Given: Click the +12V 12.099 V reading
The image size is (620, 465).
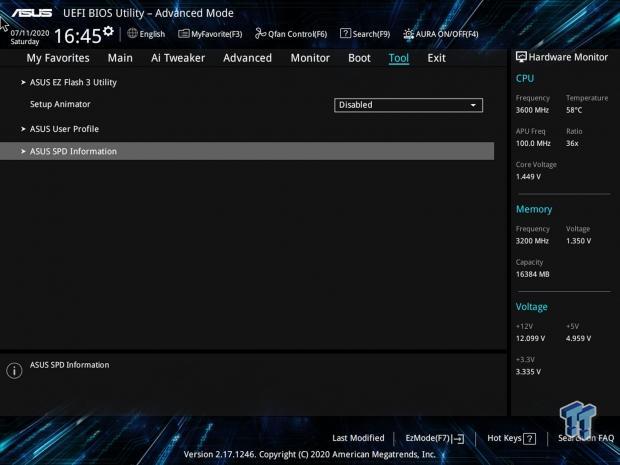Looking at the screenshot, I should coord(530,338).
